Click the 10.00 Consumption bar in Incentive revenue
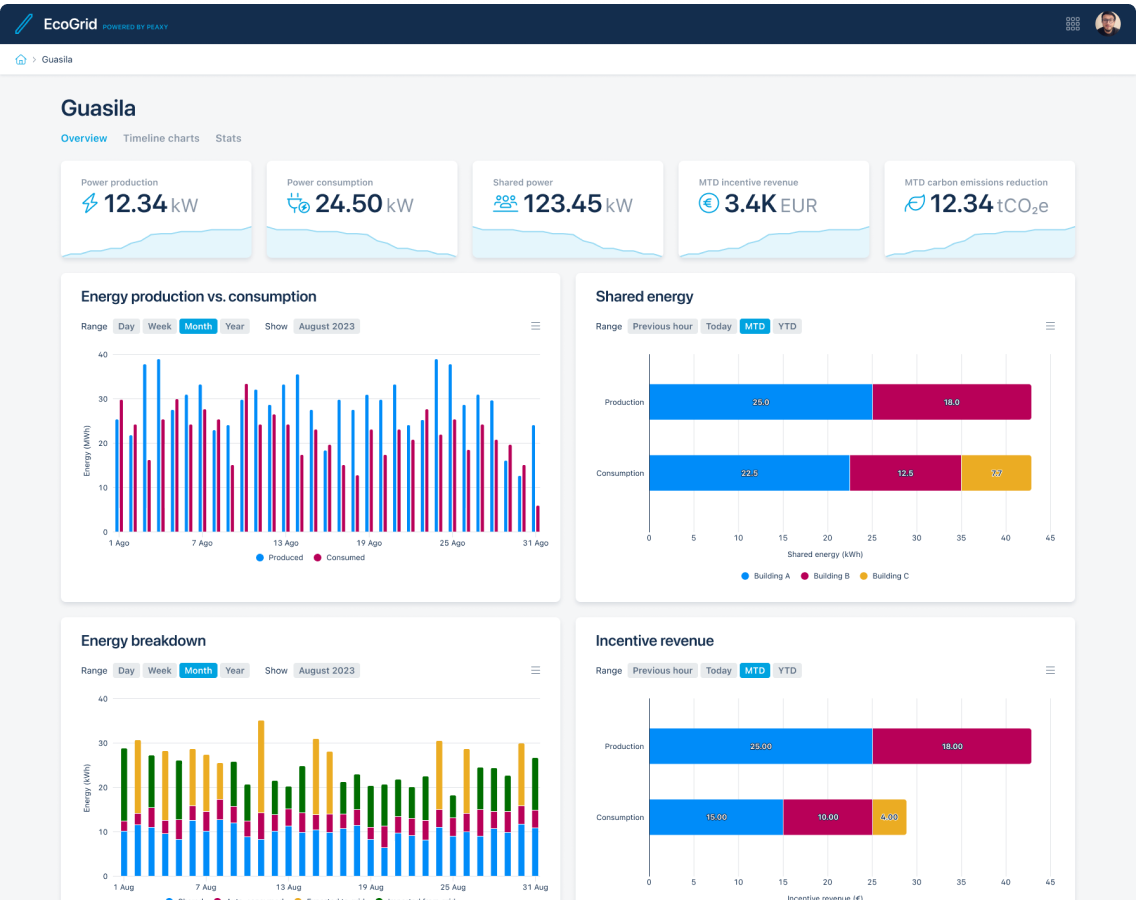This screenshot has height=900, width=1136. coord(828,817)
